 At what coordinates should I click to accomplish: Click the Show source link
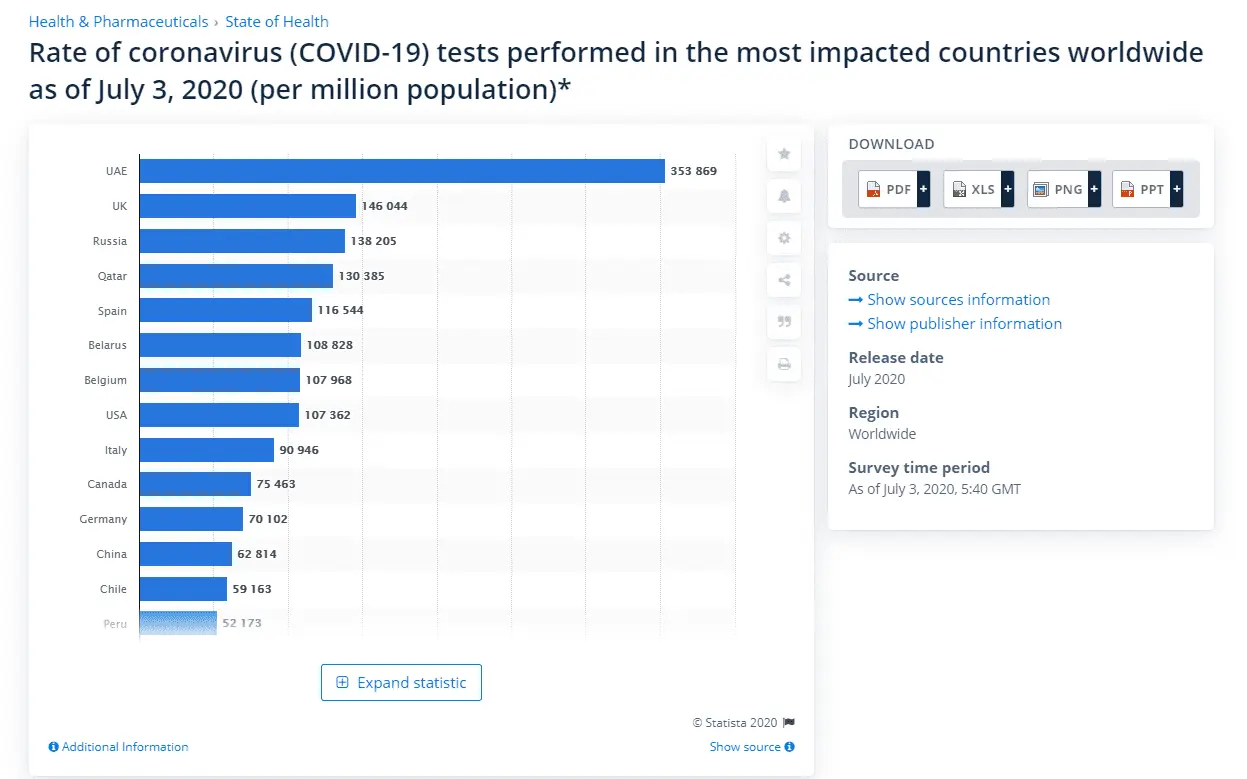click(745, 747)
